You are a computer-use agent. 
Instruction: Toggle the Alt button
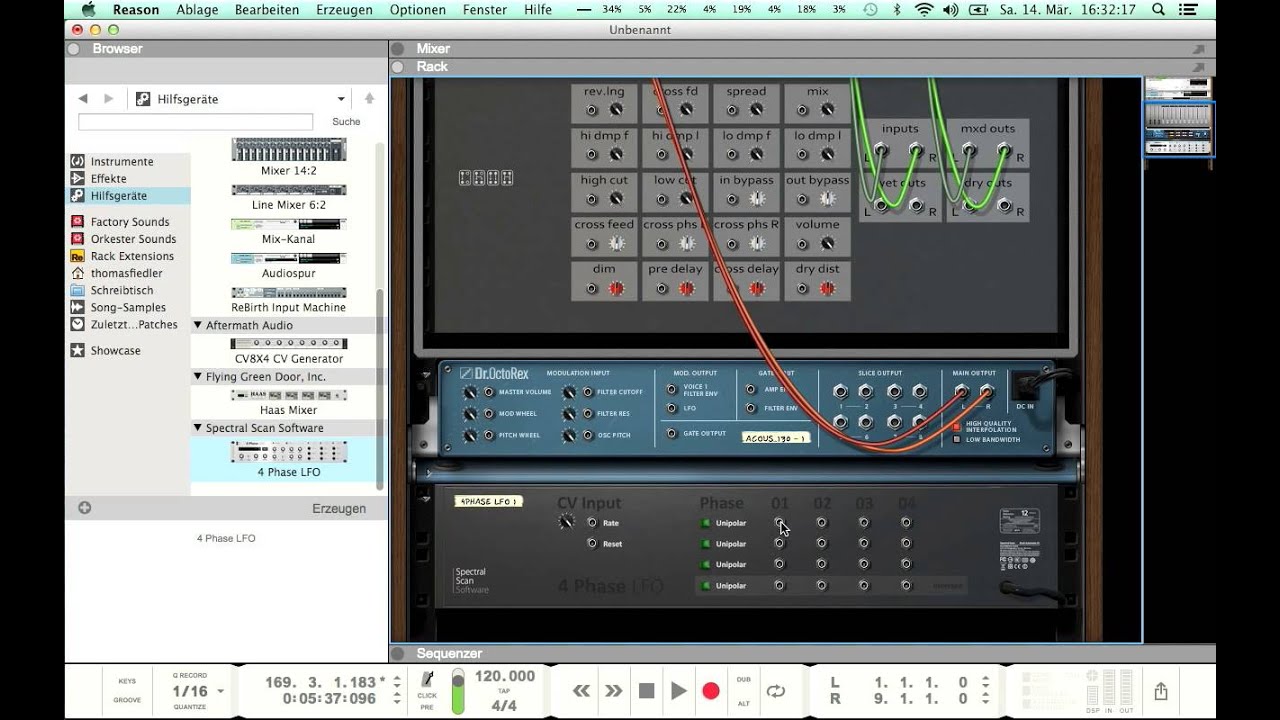743,703
